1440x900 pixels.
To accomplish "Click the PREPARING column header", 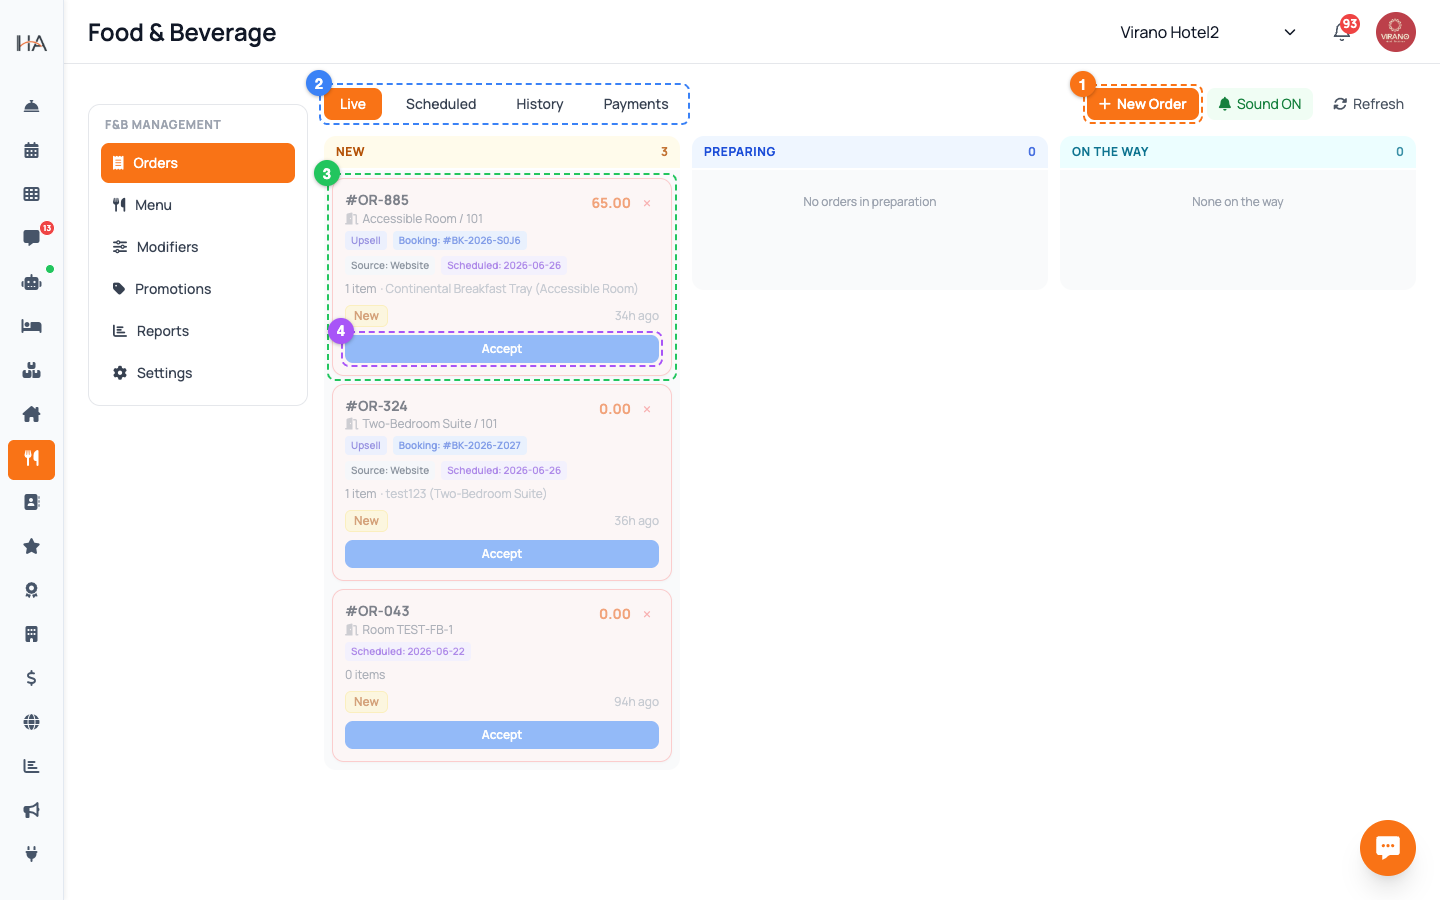I will (870, 152).
